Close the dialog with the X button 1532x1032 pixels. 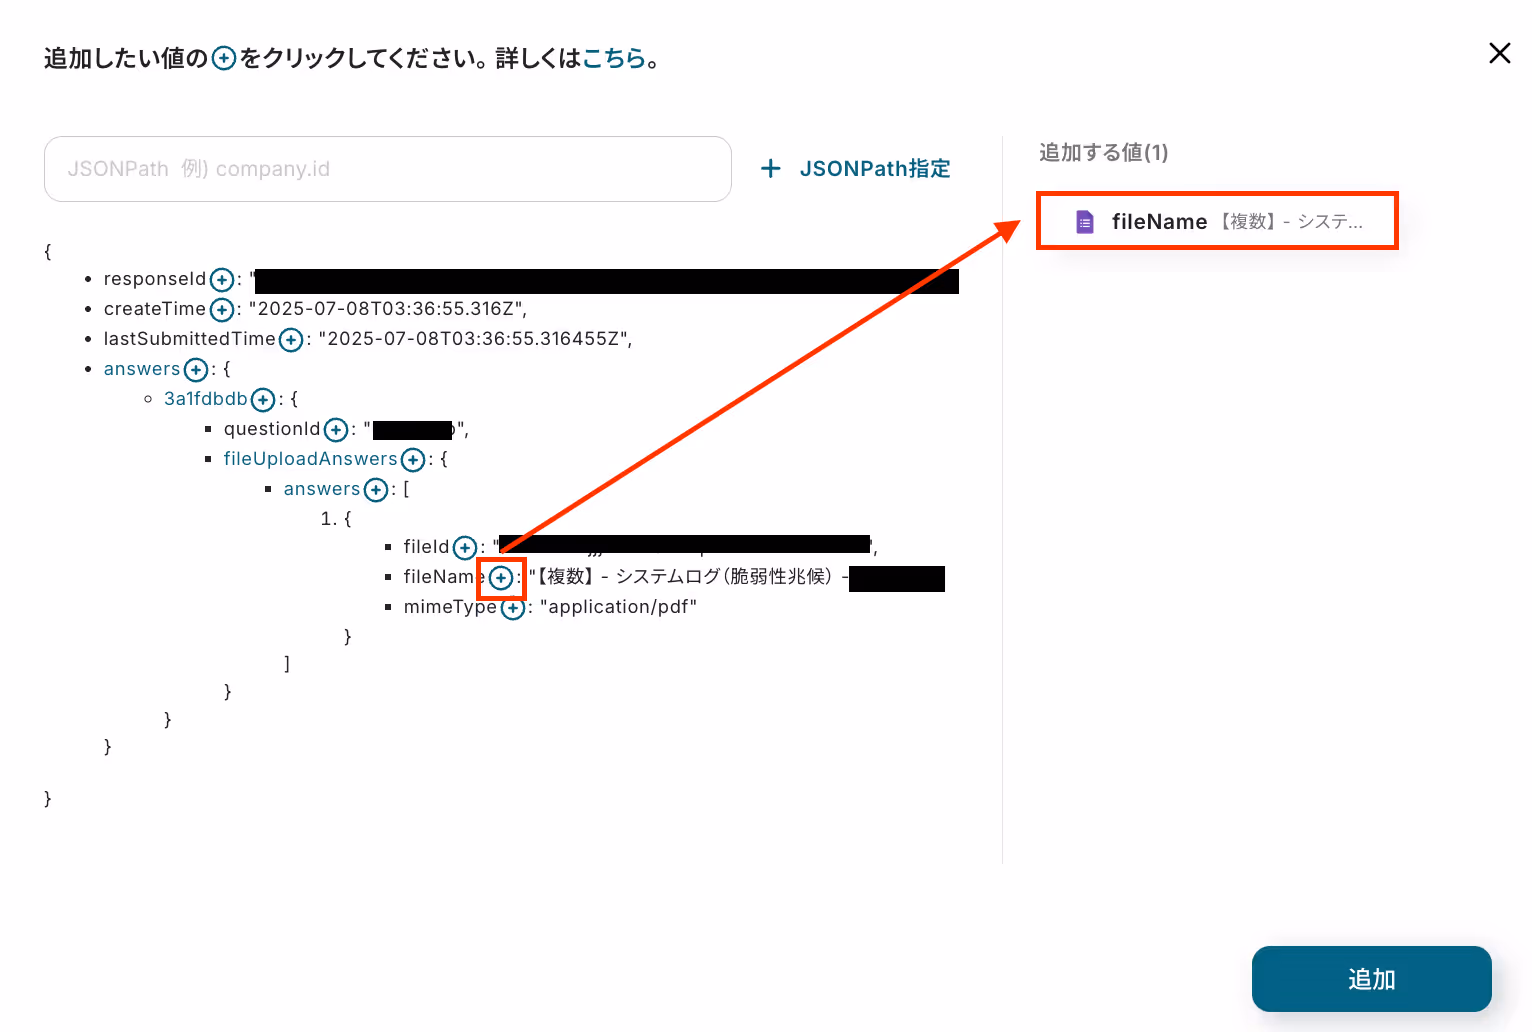[1499, 53]
